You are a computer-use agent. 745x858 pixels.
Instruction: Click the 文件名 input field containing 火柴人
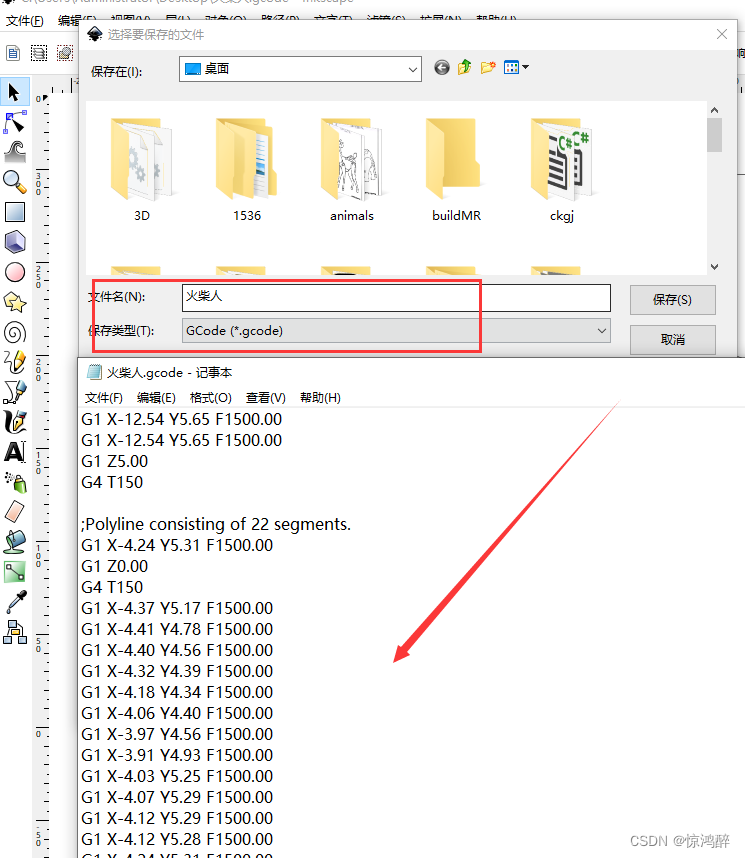pos(396,298)
